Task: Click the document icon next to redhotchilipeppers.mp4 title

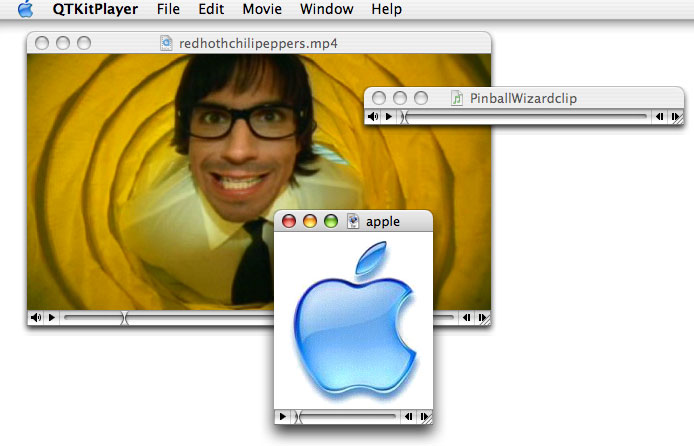Action: pyautogui.click(x=166, y=43)
